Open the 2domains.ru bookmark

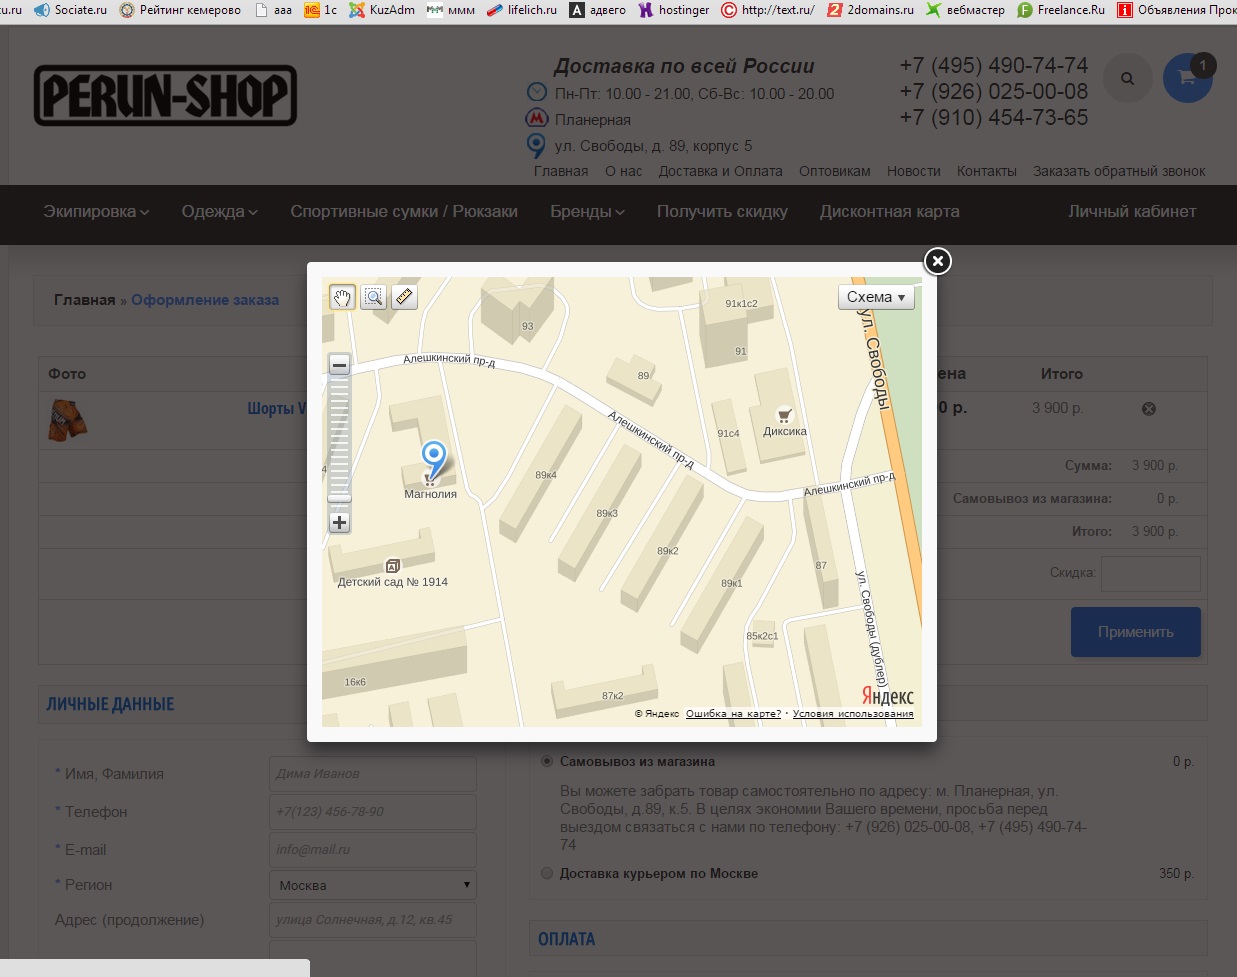click(x=870, y=10)
